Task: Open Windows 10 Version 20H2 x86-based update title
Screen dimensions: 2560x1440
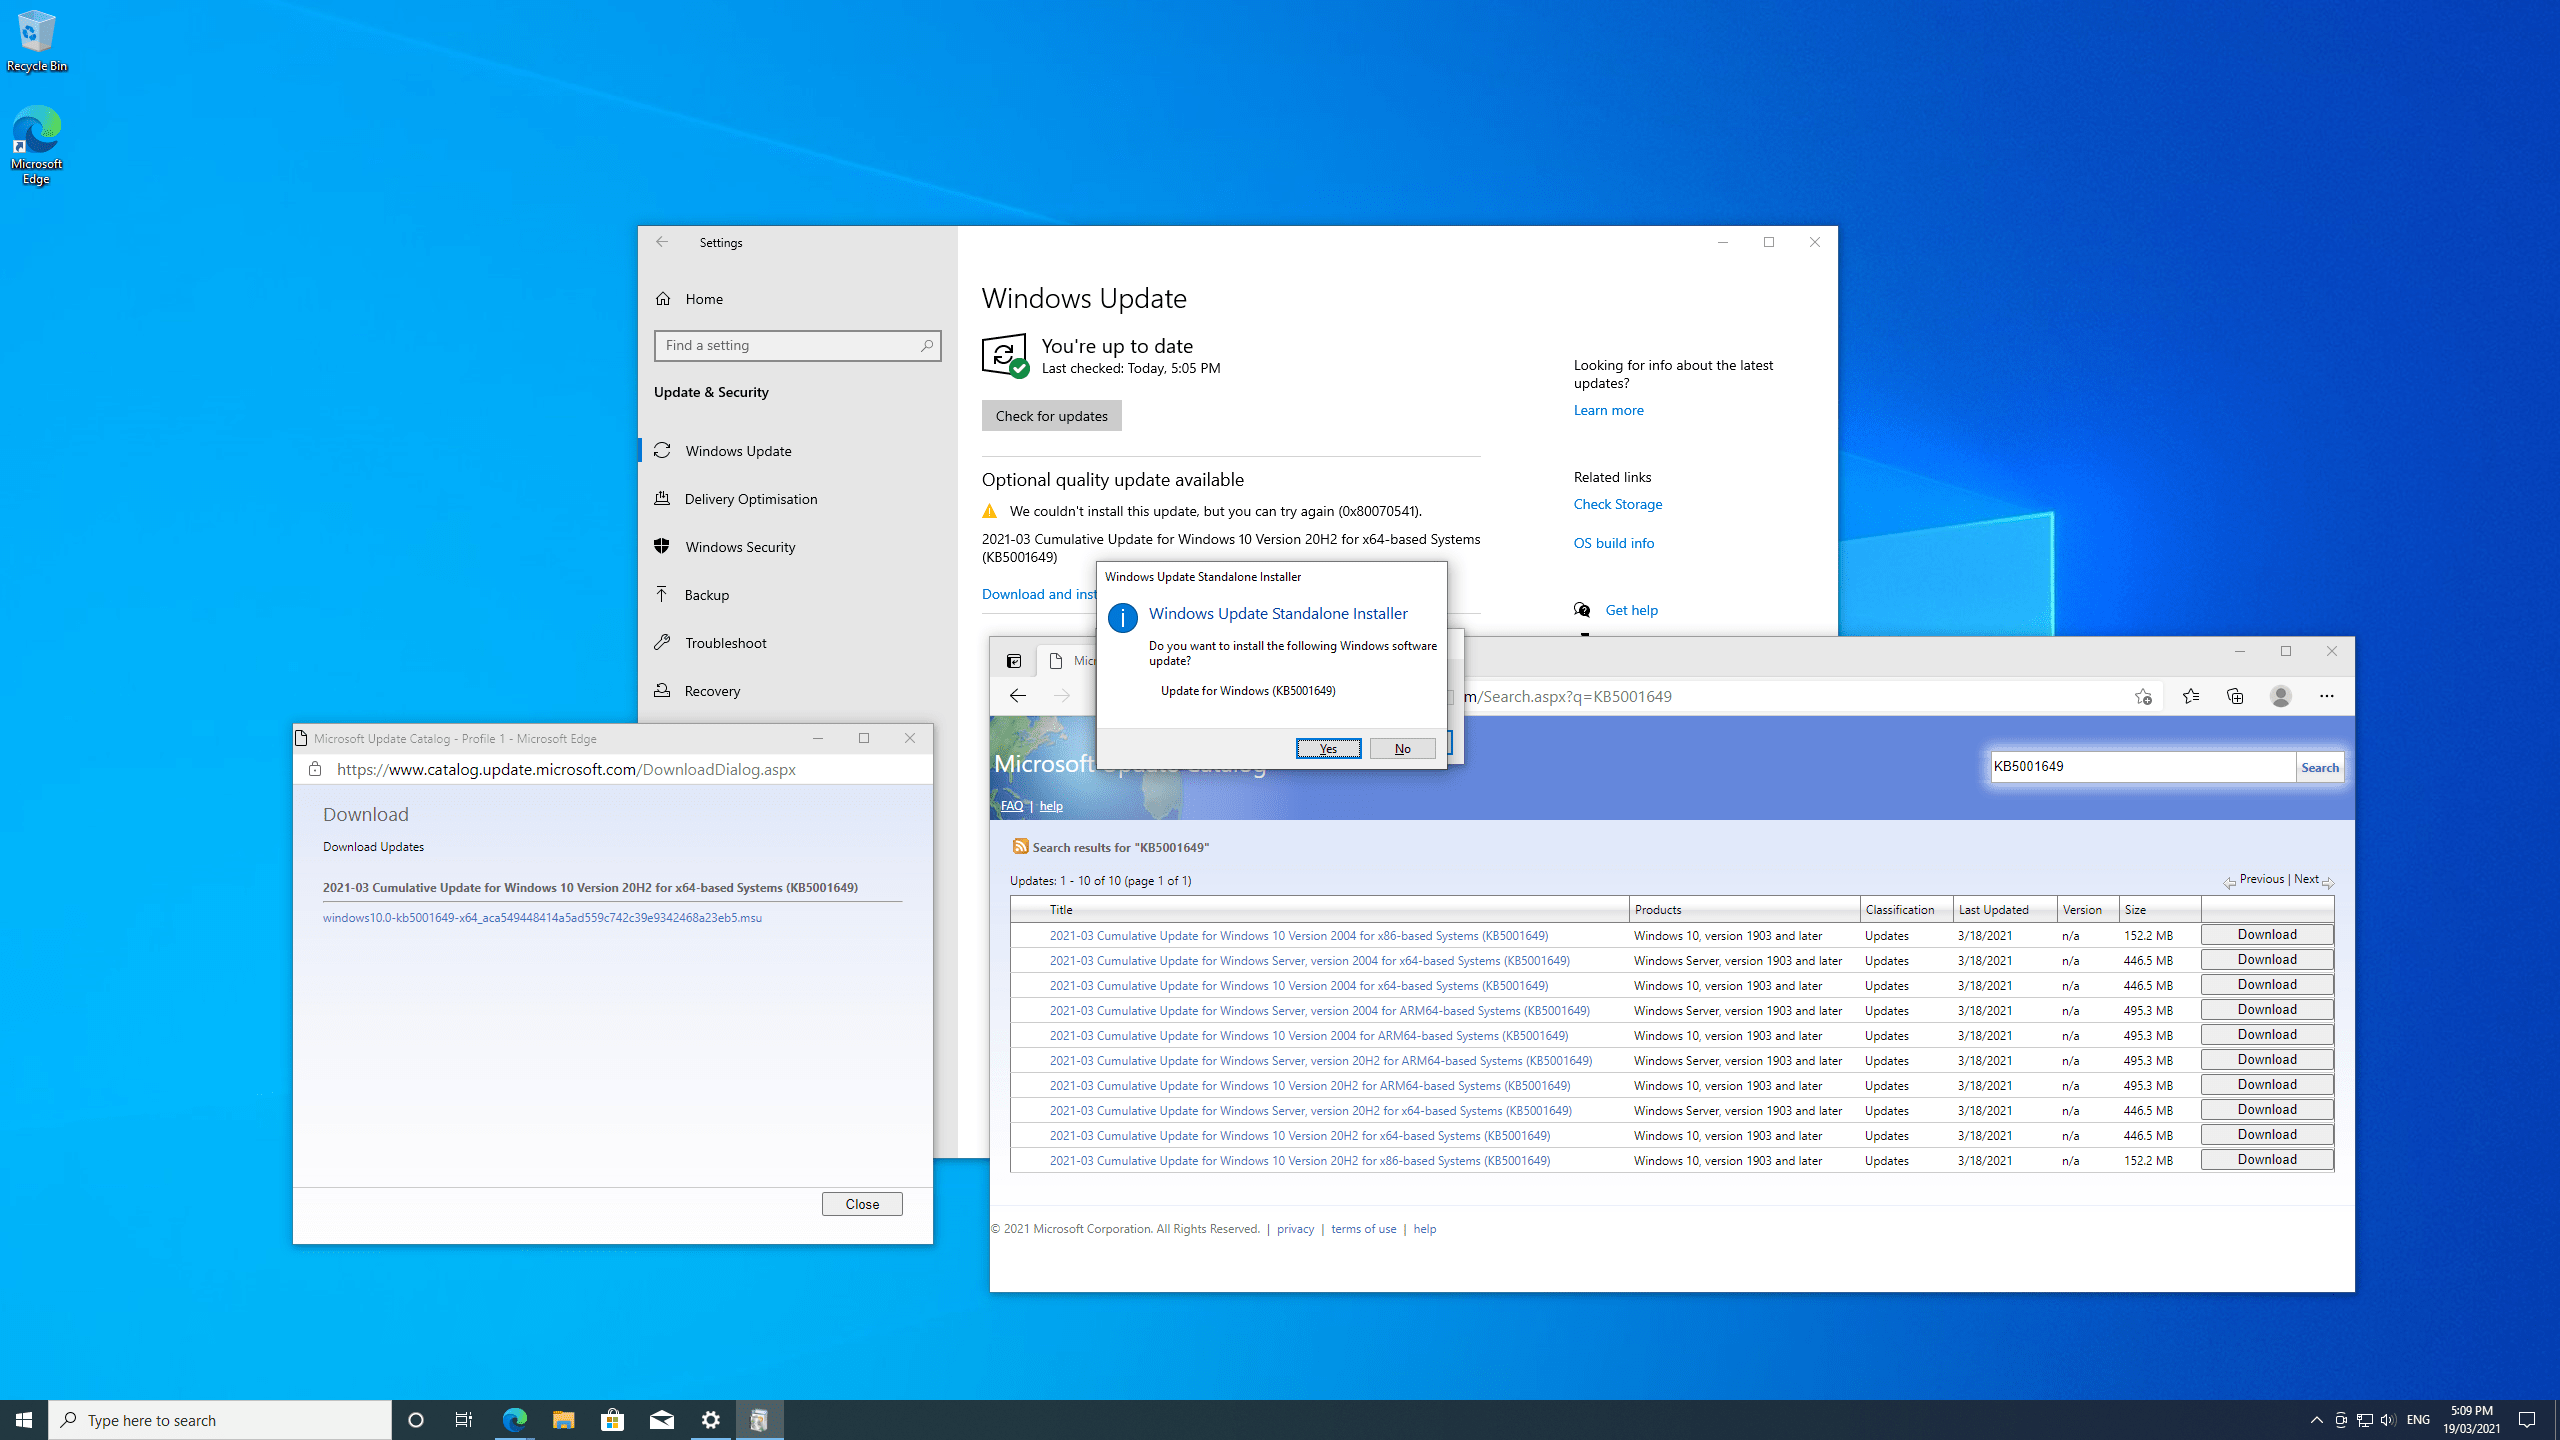Action: pyautogui.click(x=1299, y=1160)
